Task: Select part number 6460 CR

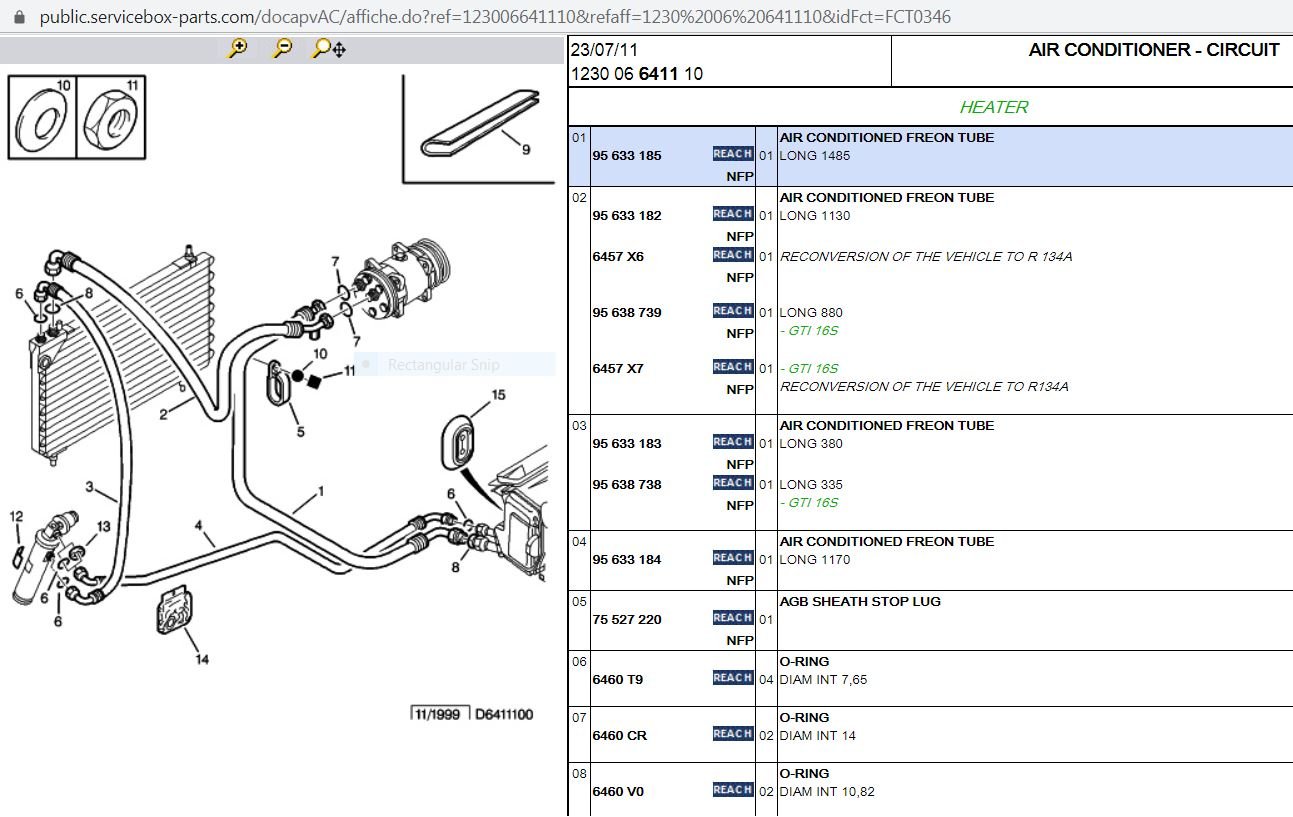Action: pos(620,736)
